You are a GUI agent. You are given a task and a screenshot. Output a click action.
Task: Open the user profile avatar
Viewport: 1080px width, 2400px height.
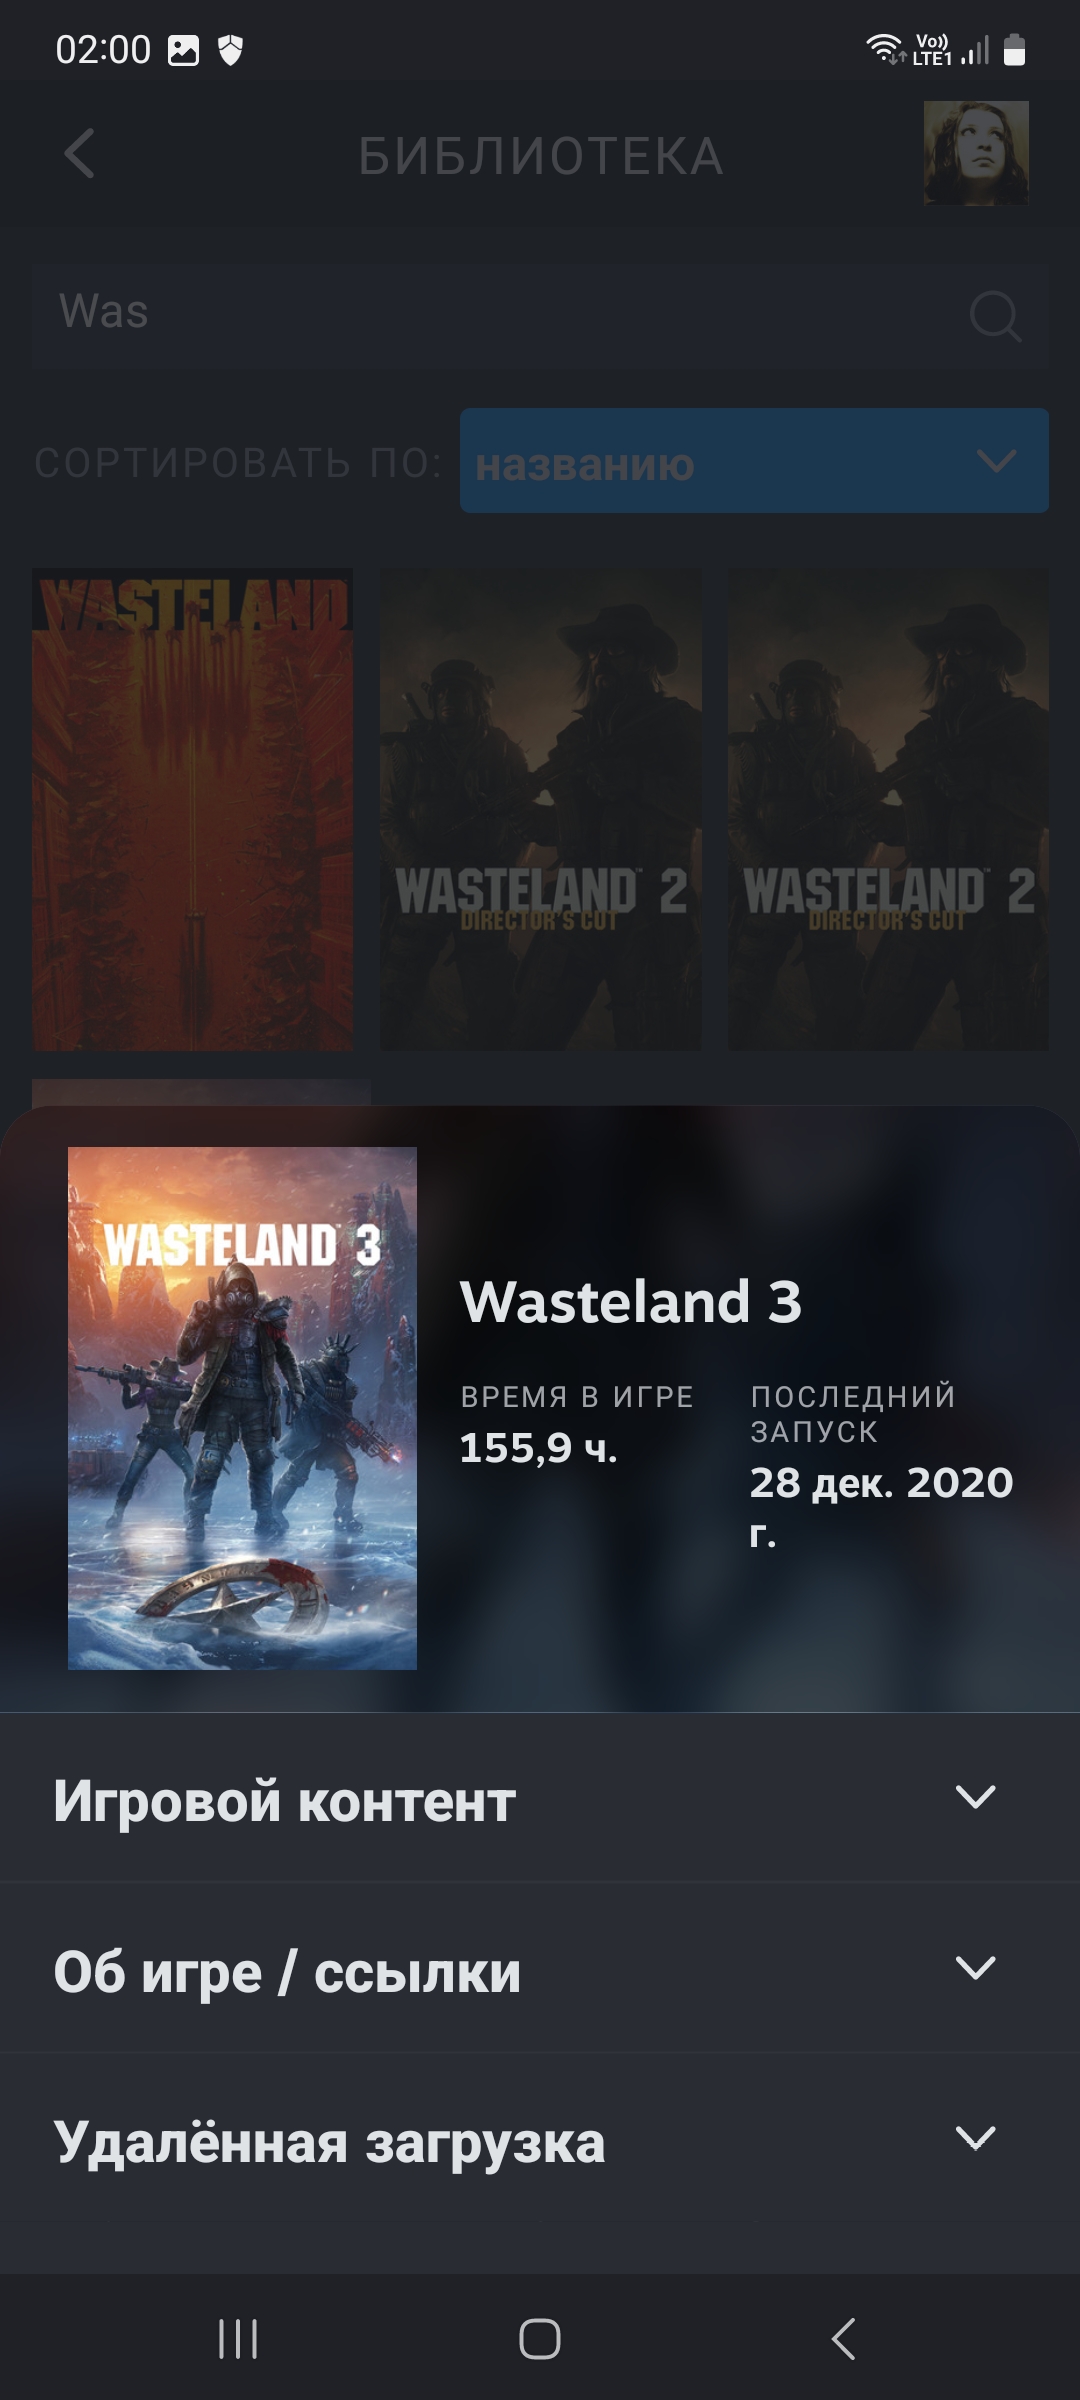(x=976, y=153)
